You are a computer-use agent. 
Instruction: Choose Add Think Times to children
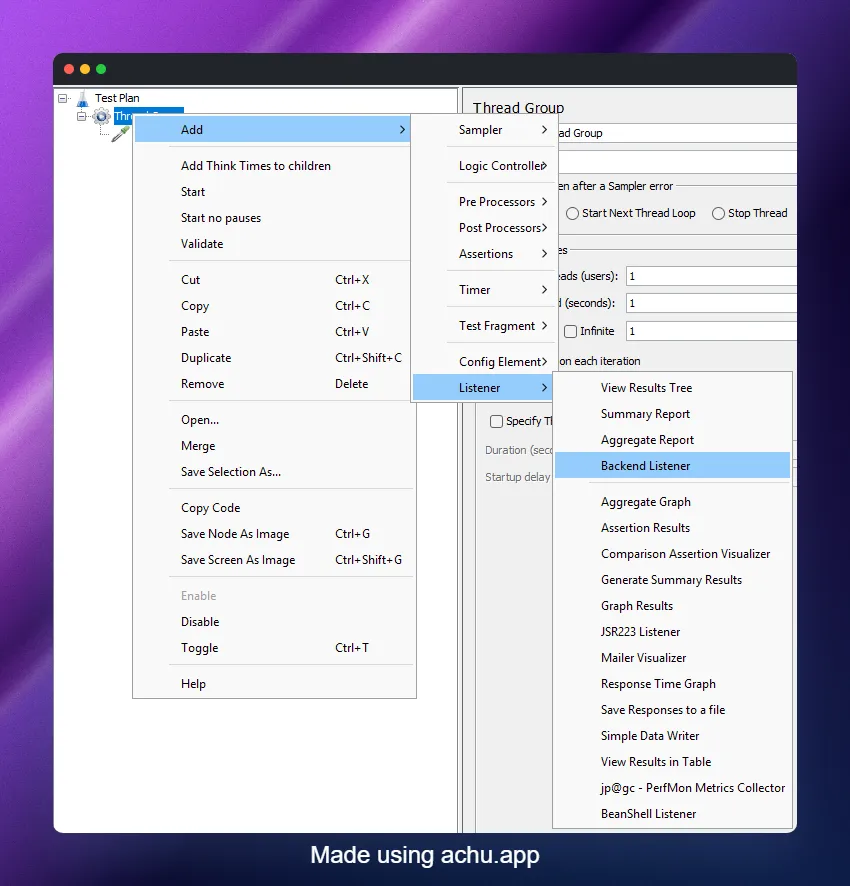(272, 166)
